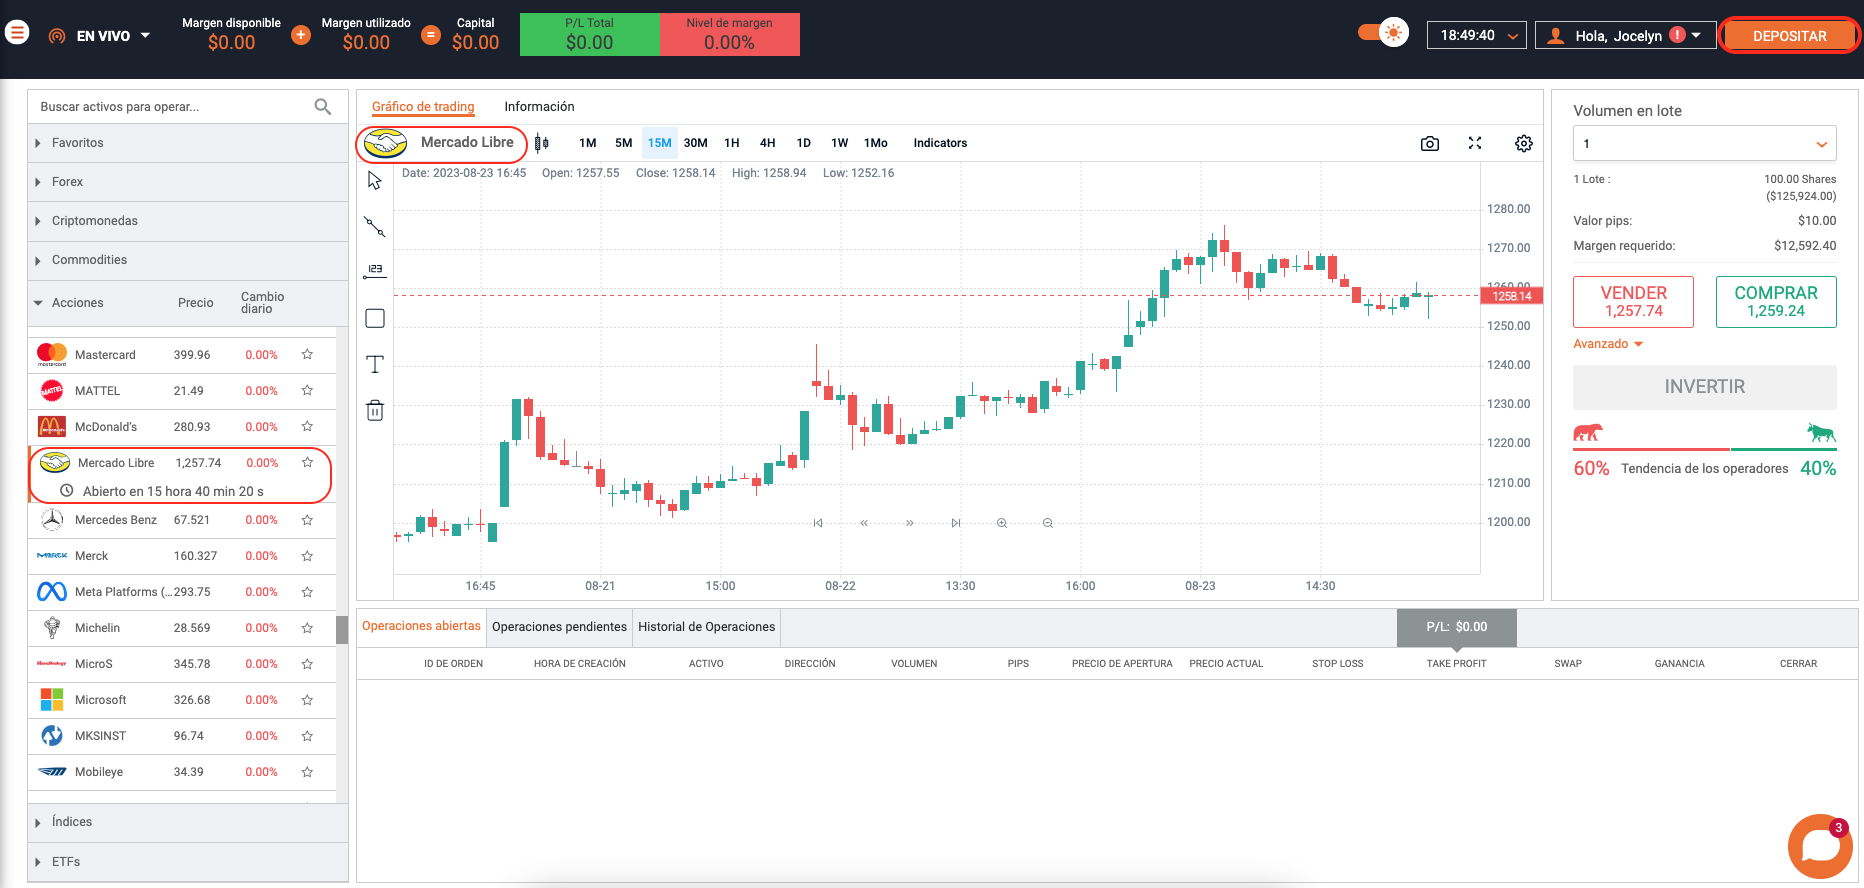The height and width of the screenshot is (888, 1864).
Task: Select the Merck row in asset list
Action: 182,556
